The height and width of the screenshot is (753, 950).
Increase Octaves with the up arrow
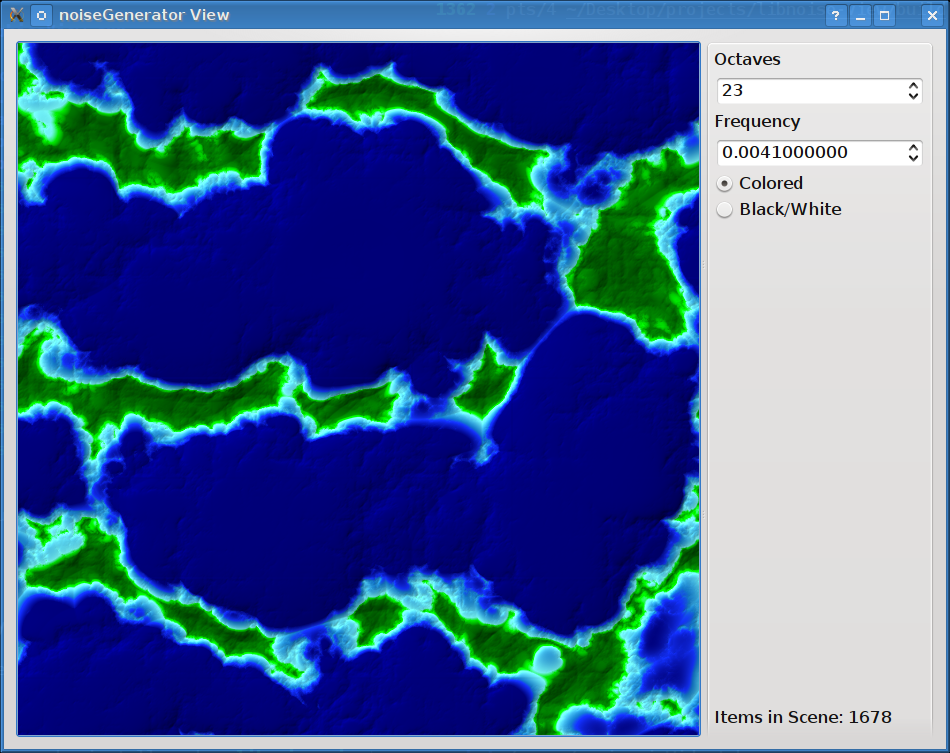(x=913, y=86)
